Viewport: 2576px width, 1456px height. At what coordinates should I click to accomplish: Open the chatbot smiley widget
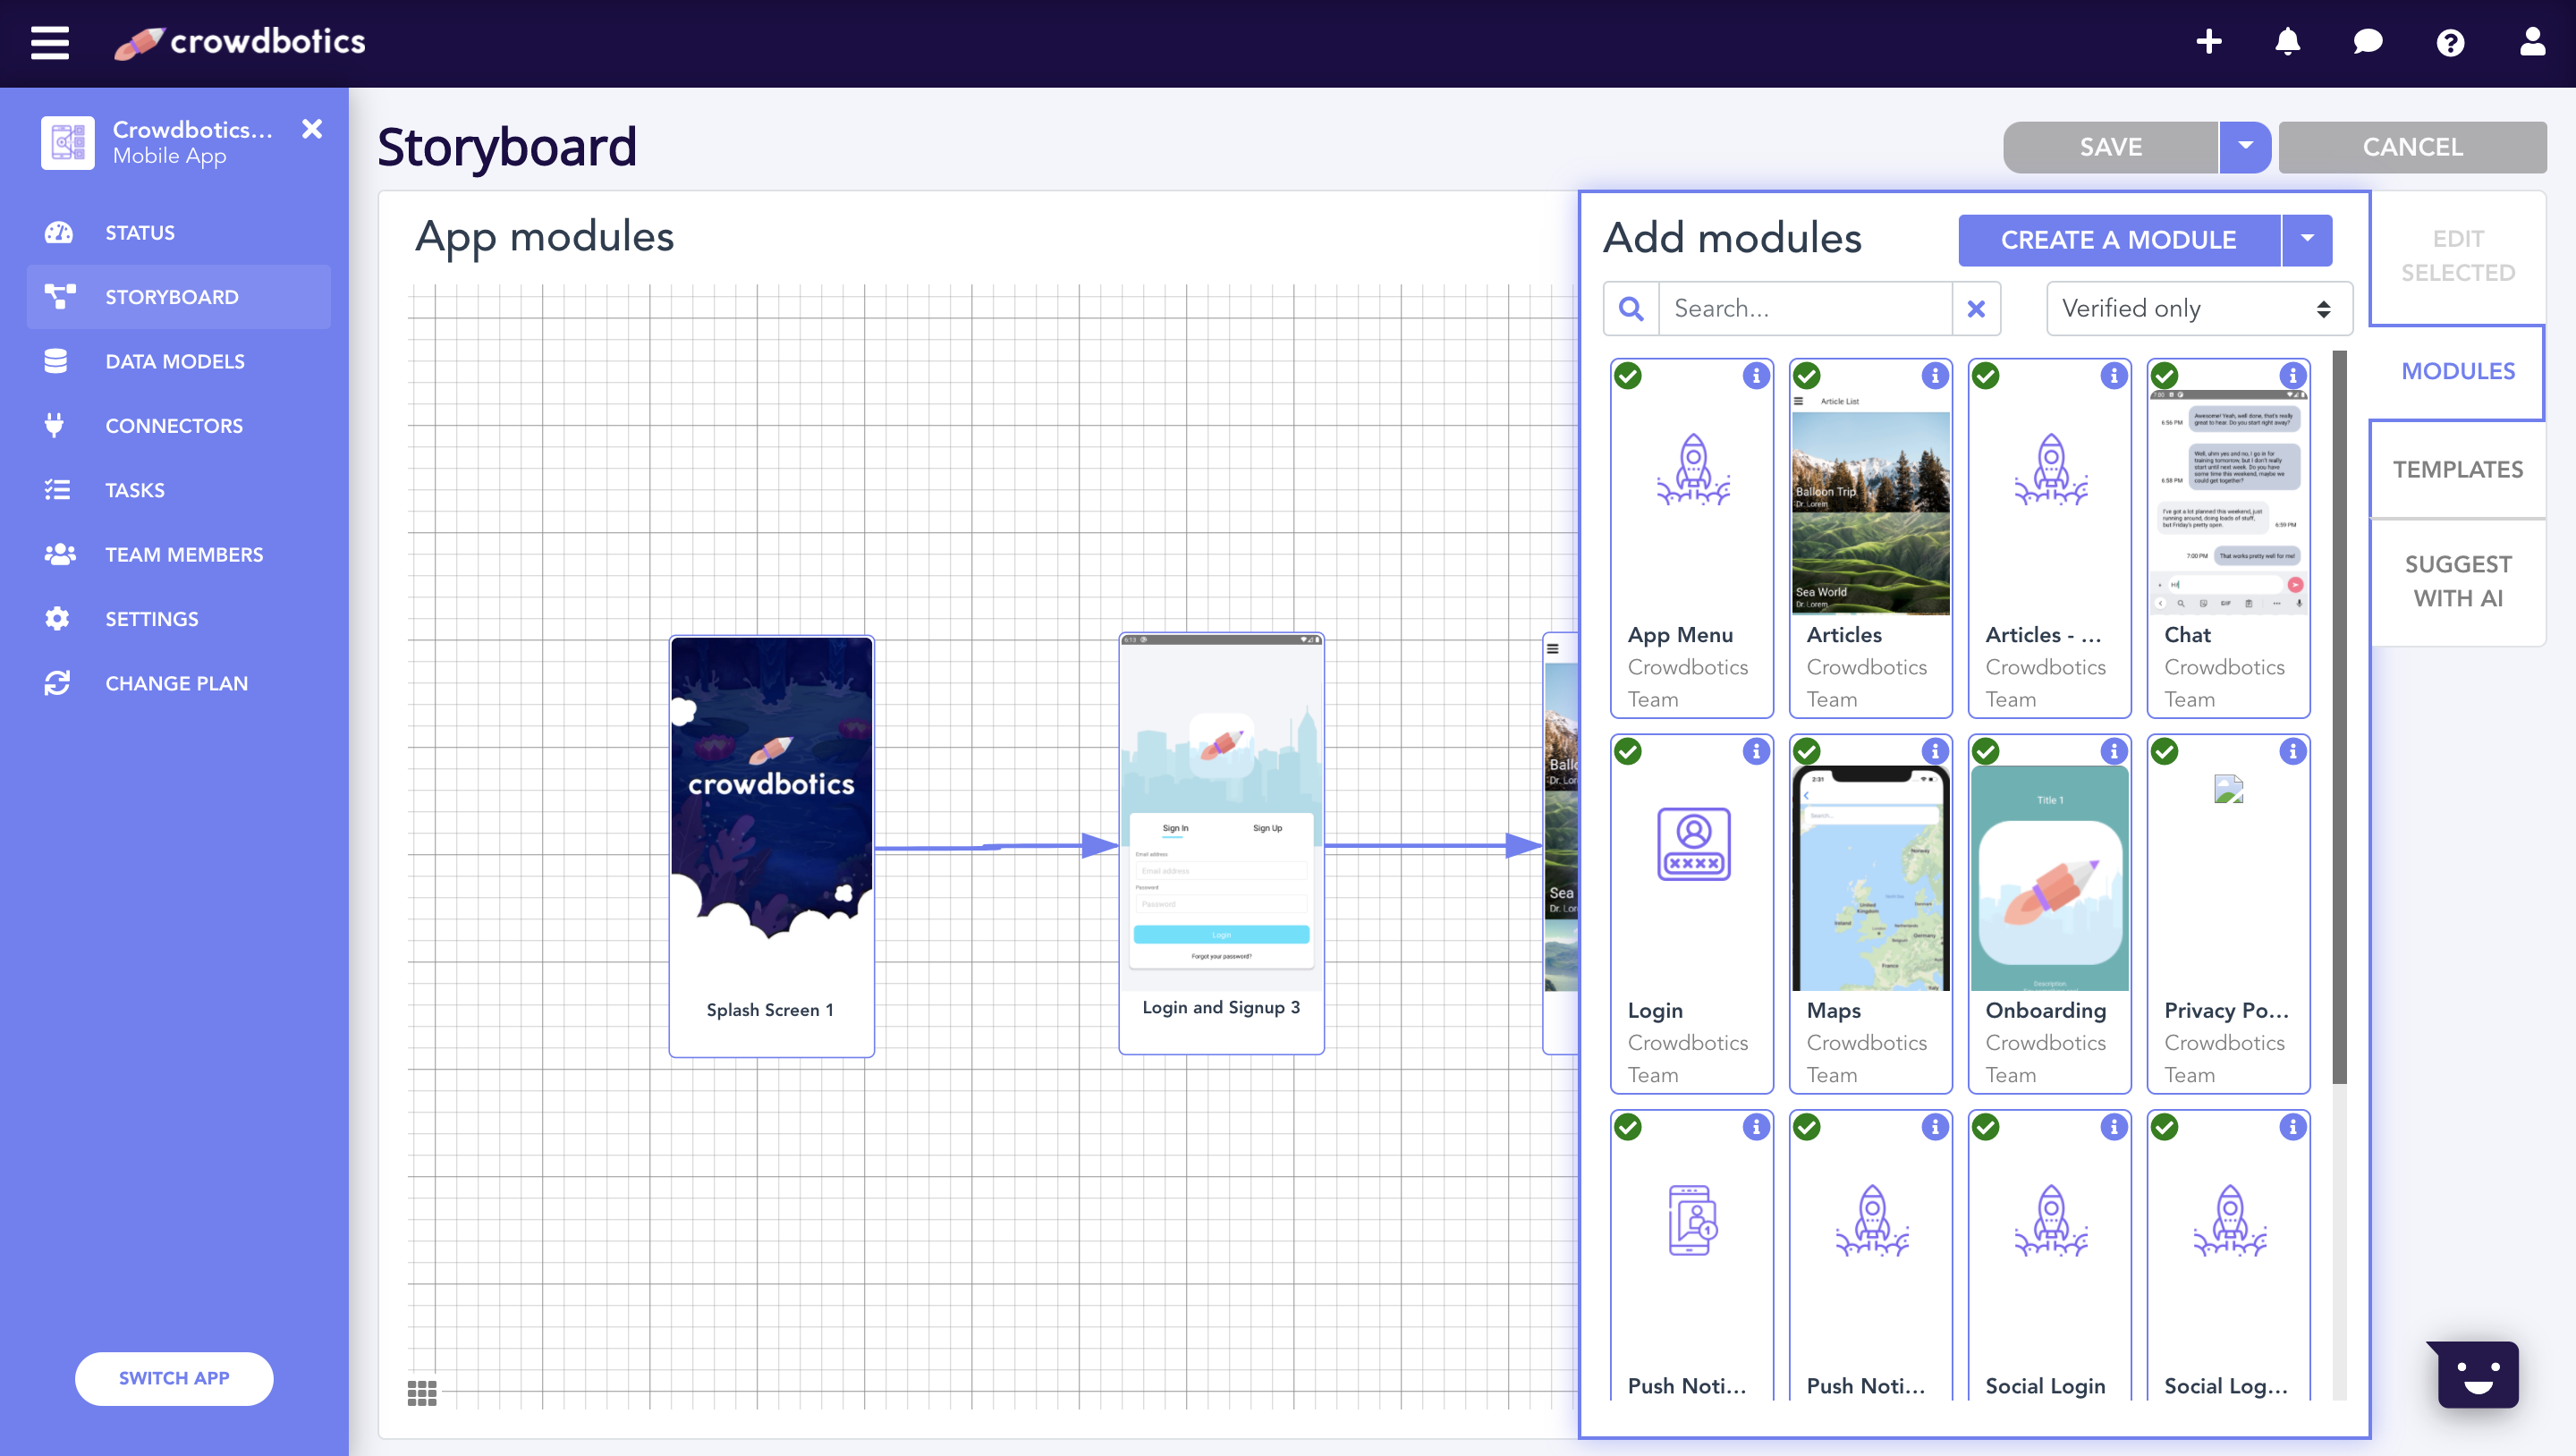[2477, 1374]
